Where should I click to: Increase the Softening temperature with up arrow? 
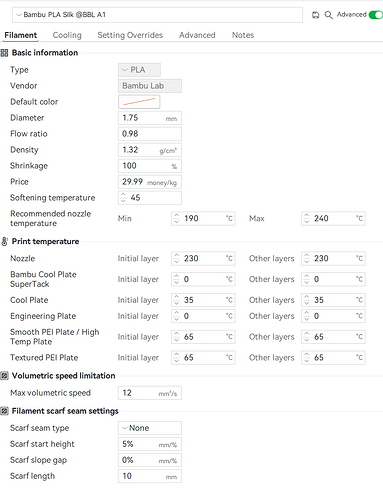pos(123,195)
